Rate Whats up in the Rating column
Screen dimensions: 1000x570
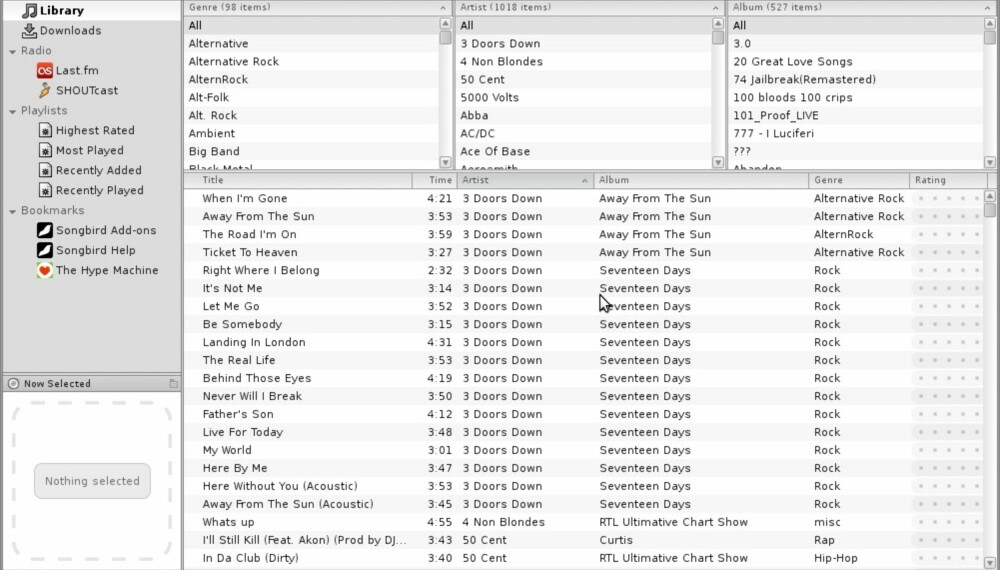[x=948, y=522]
